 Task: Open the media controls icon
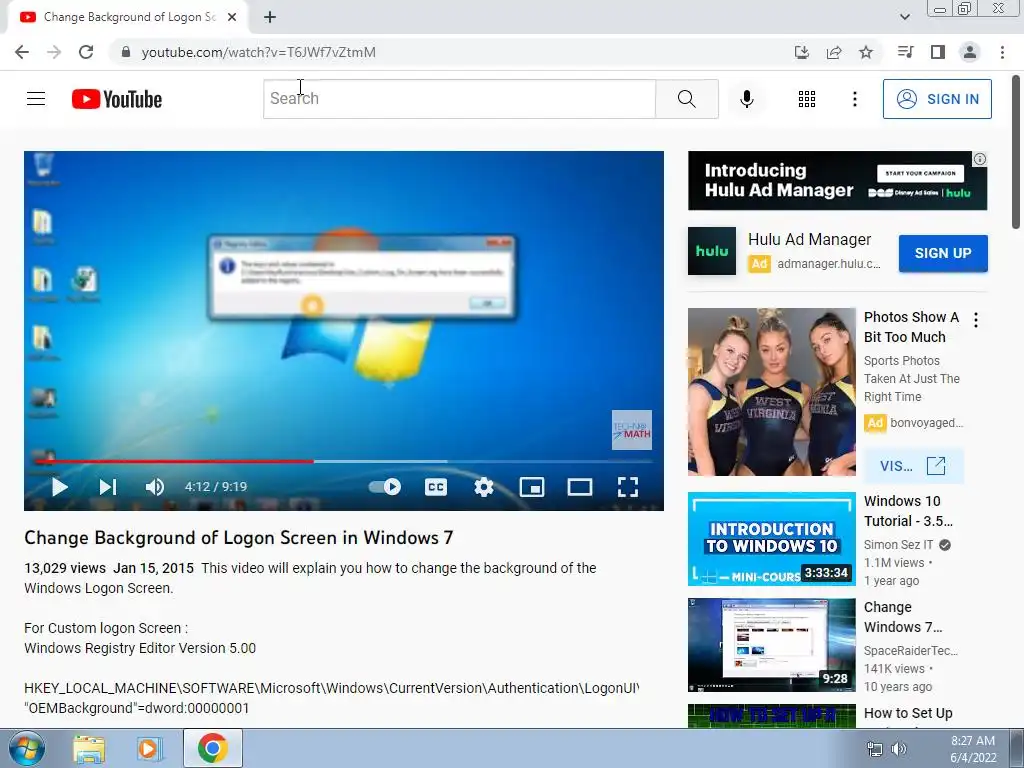(905, 52)
